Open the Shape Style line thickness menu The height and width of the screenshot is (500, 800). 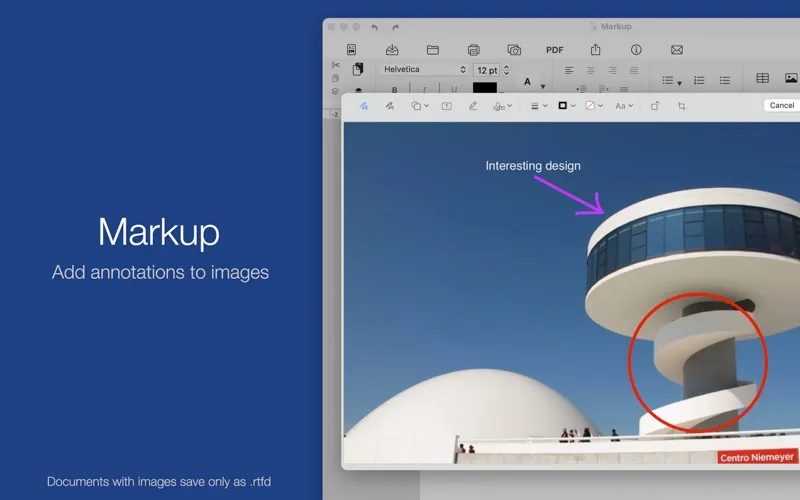539,106
